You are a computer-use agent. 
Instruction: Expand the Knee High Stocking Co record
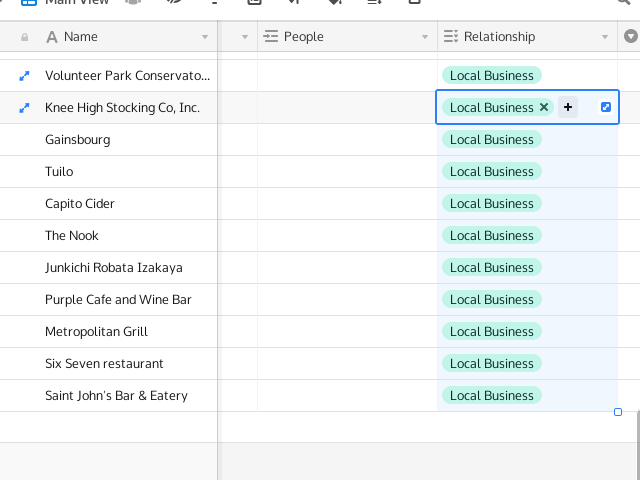[24, 108]
